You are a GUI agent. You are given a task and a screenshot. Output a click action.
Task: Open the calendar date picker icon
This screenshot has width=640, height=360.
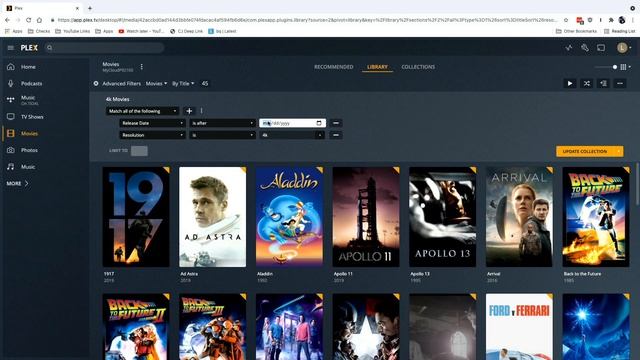click(319, 123)
